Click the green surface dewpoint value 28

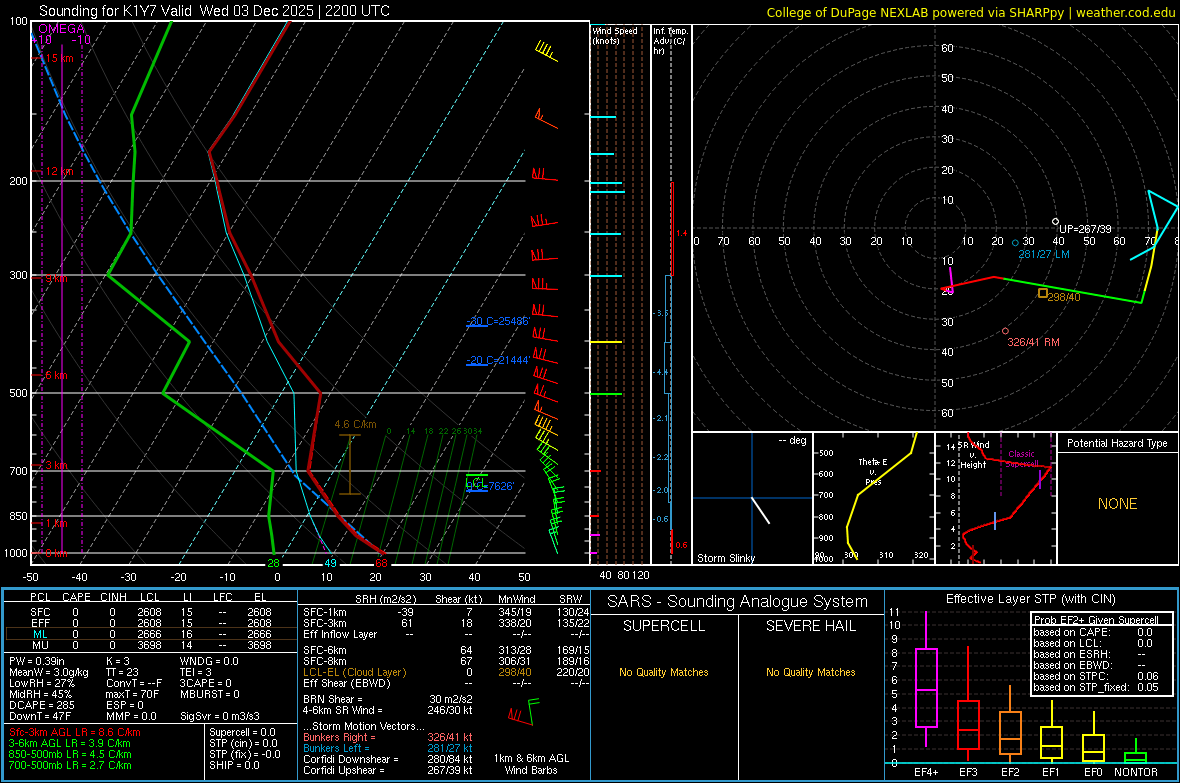click(x=273, y=563)
